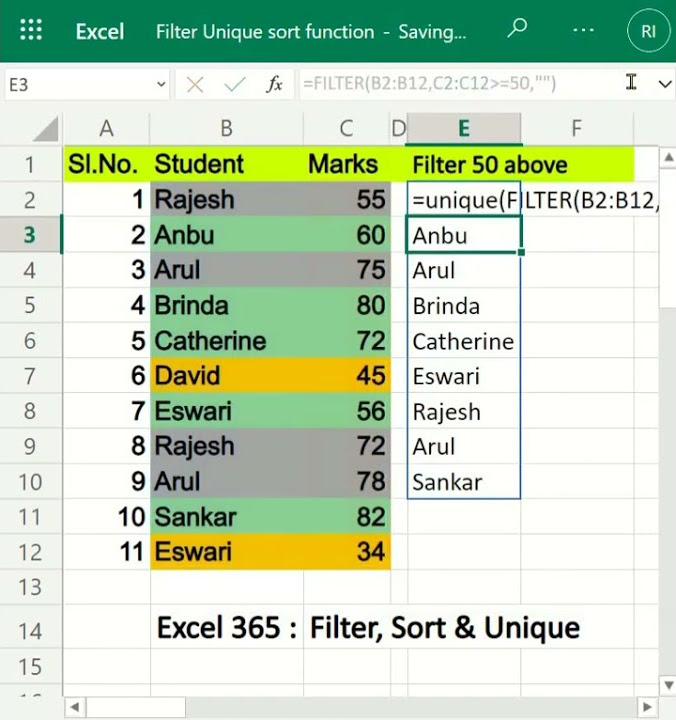Select the marks cell showing 82
The width and height of the screenshot is (676, 720).
click(346, 517)
